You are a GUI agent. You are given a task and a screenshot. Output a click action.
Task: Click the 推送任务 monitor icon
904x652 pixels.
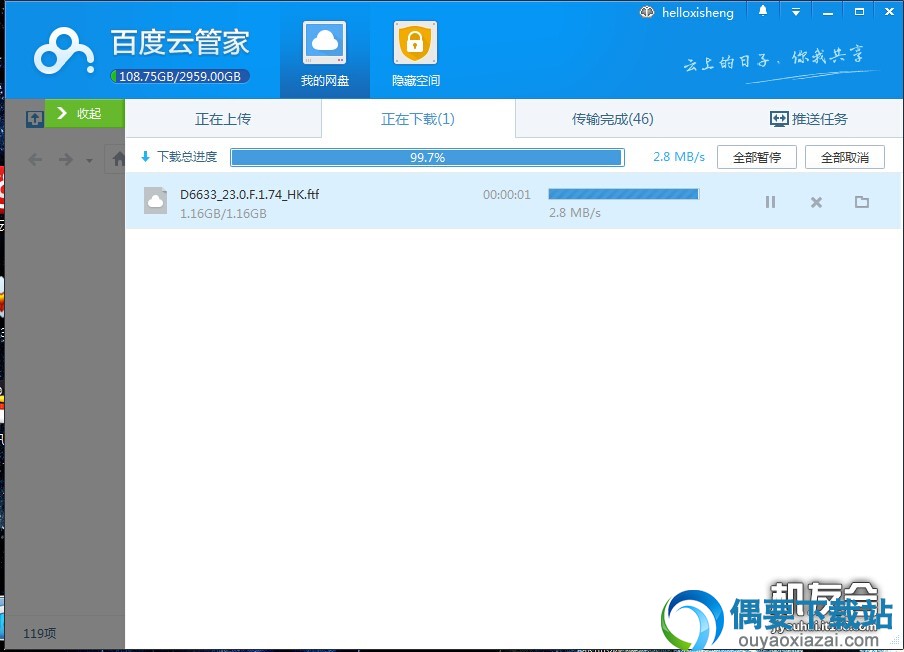pyautogui.click(x=779, y=119)
